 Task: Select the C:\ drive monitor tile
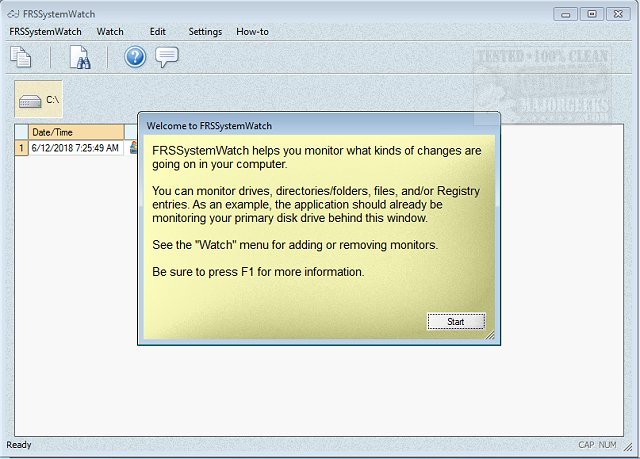tap(38, 99)
